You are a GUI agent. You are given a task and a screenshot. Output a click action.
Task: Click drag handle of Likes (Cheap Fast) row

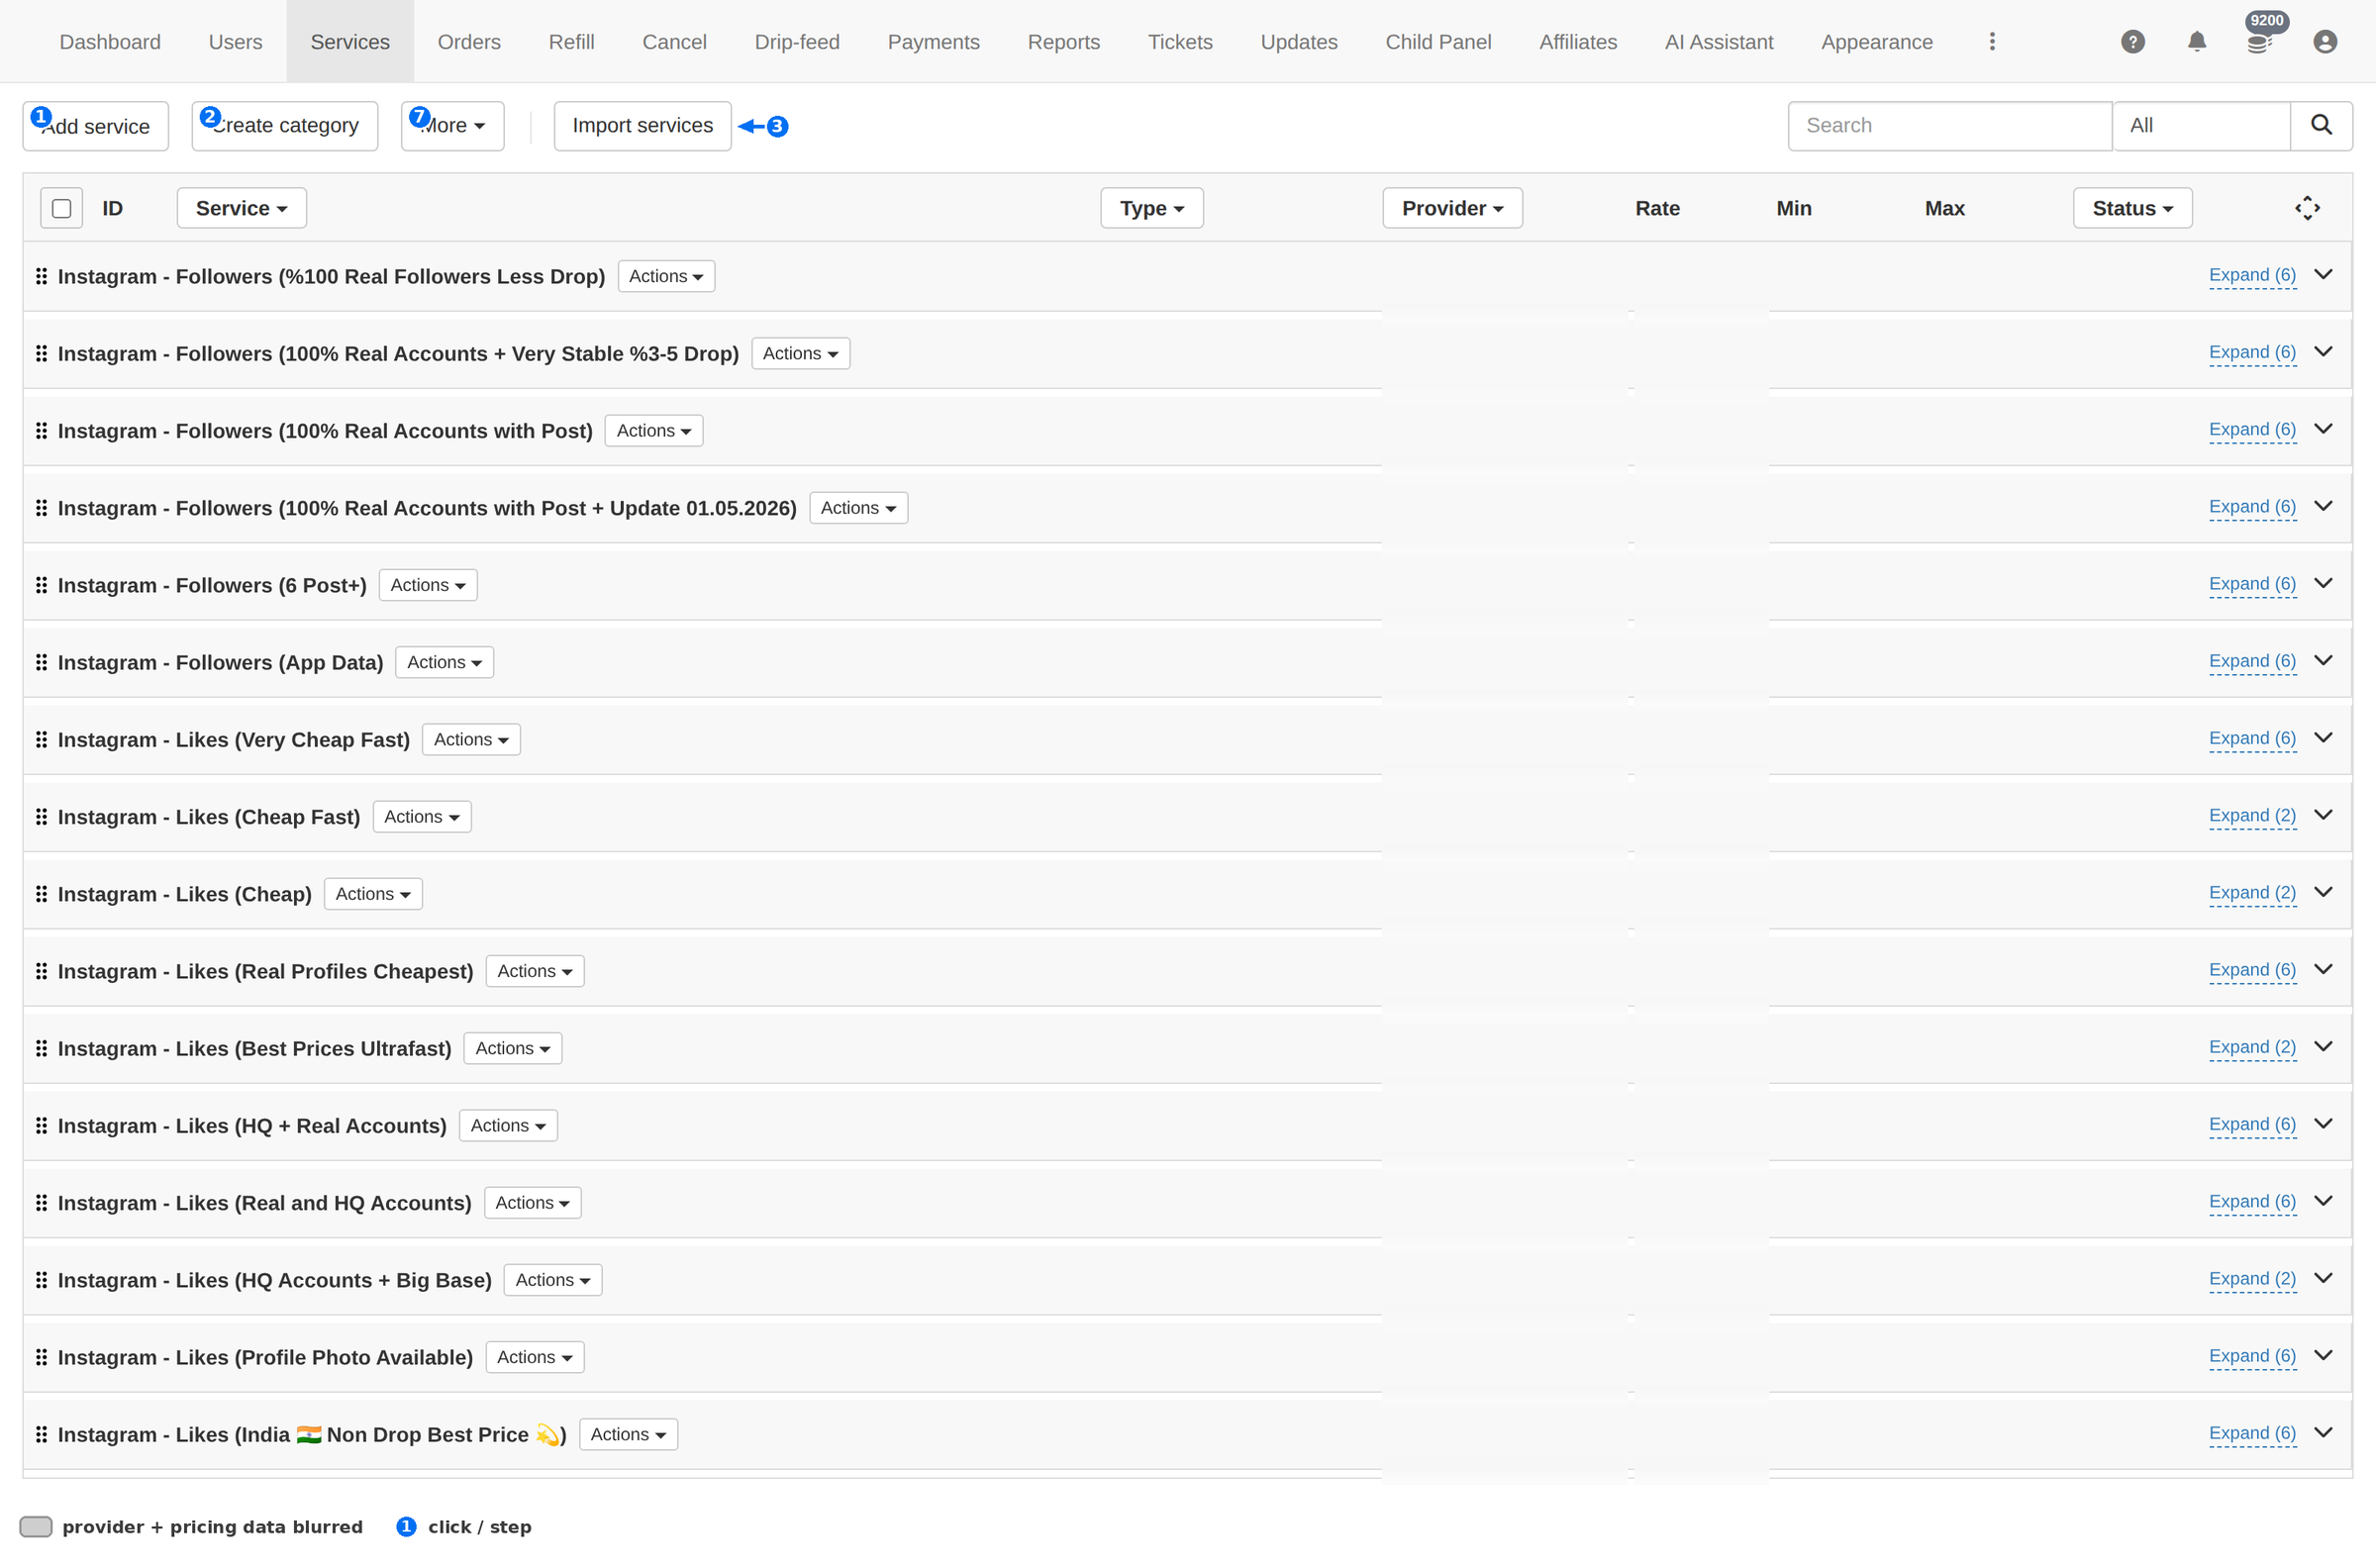pos(41,817)
